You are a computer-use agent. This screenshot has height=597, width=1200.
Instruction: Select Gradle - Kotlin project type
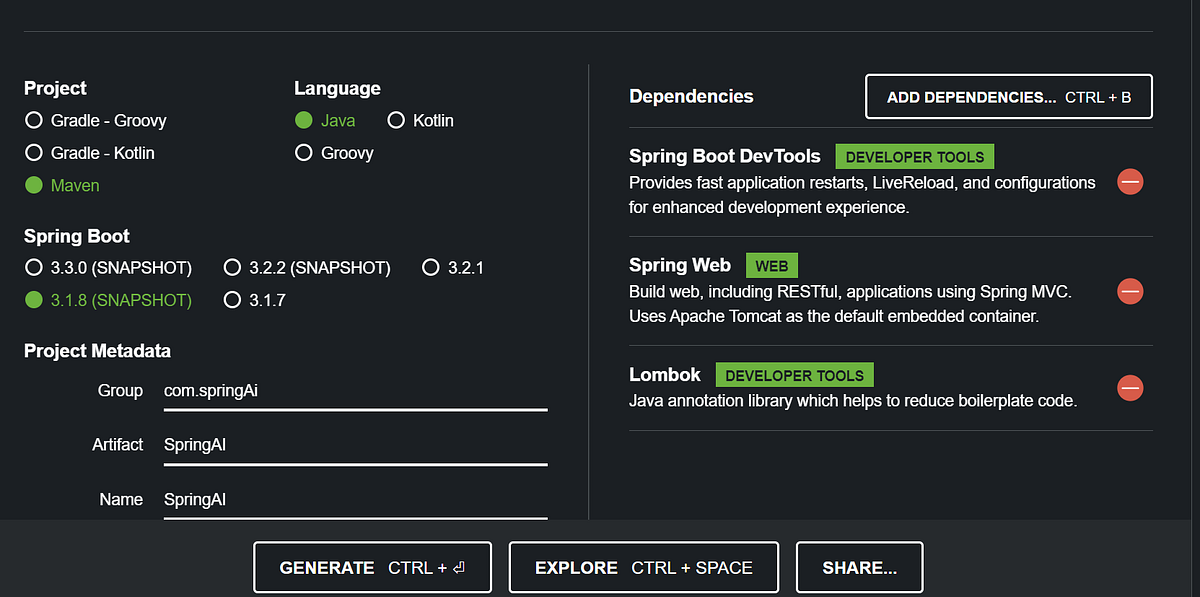[x=90, y=153]
